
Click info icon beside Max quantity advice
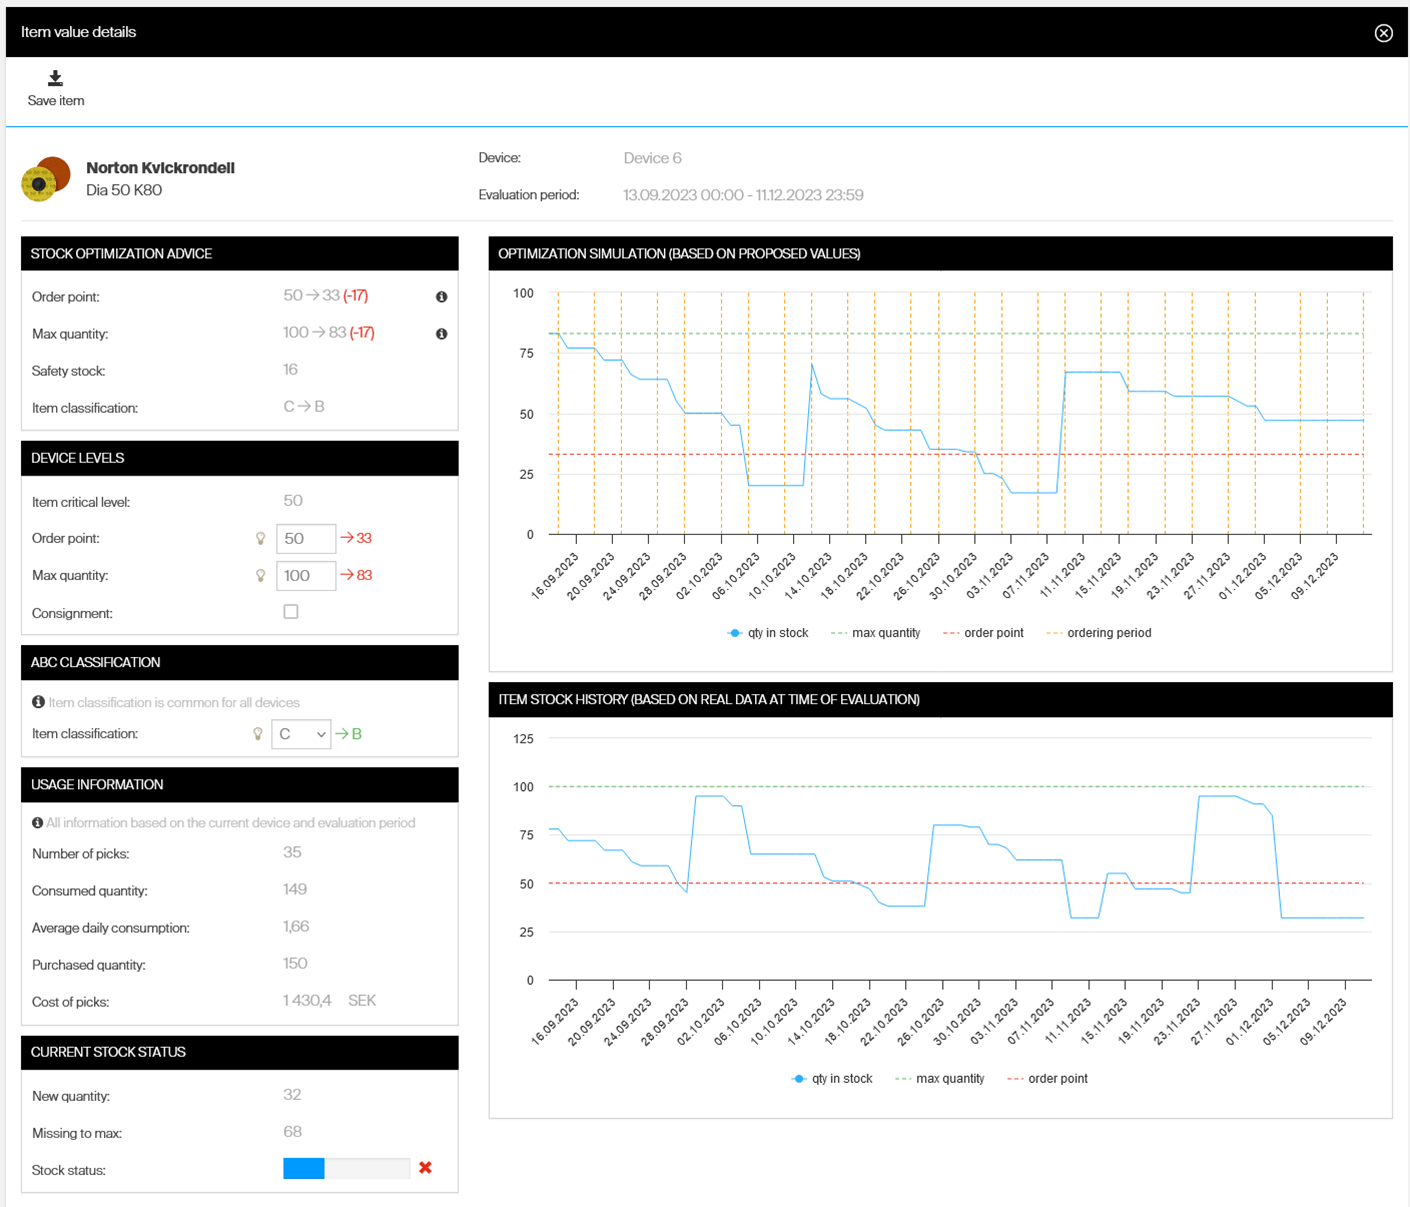[441, 334]
